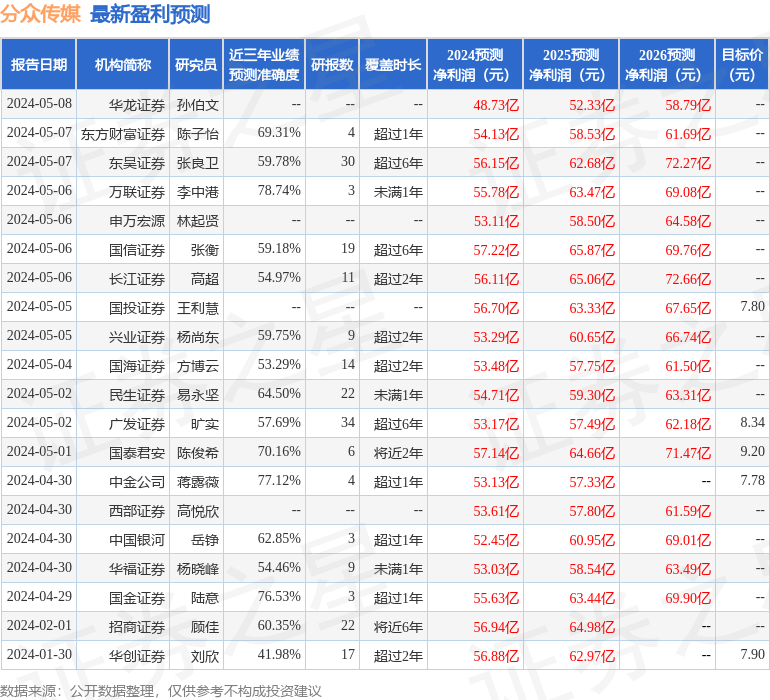The height and width of the screenshot is (700, 770).
Task: Click target price 8.34
Action: point(752,422)
